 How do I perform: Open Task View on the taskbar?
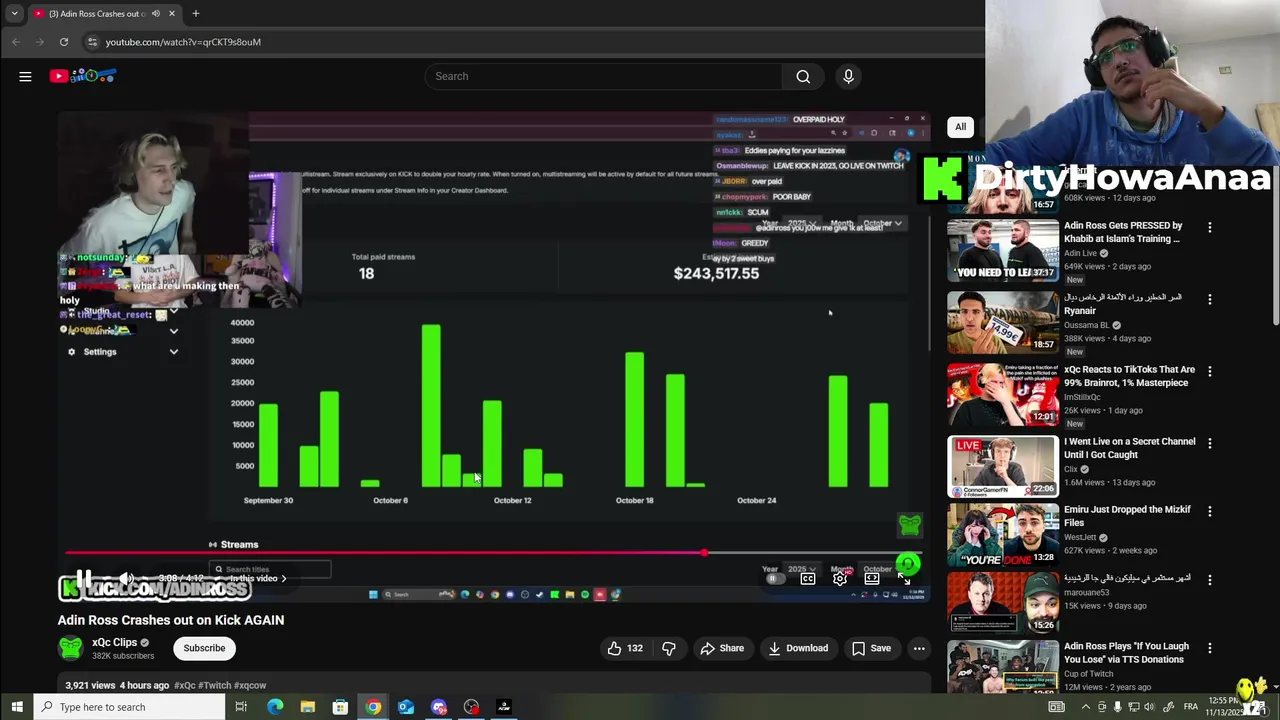point(241,707)
